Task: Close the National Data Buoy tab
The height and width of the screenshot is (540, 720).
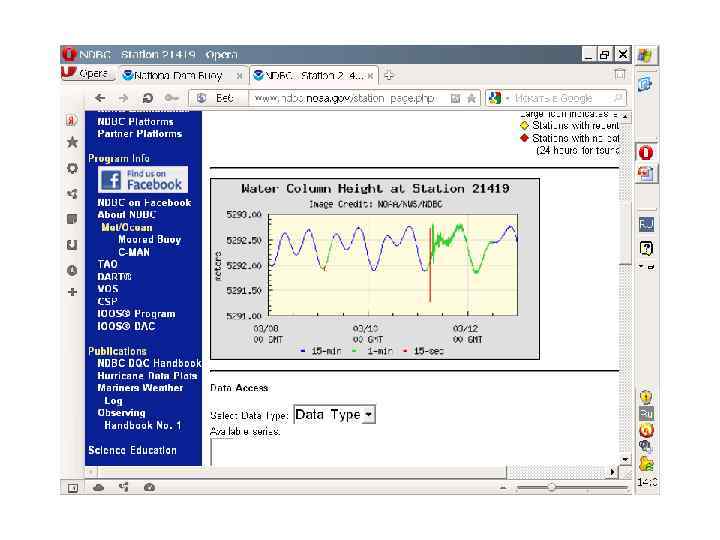Action: click(239, 76)
